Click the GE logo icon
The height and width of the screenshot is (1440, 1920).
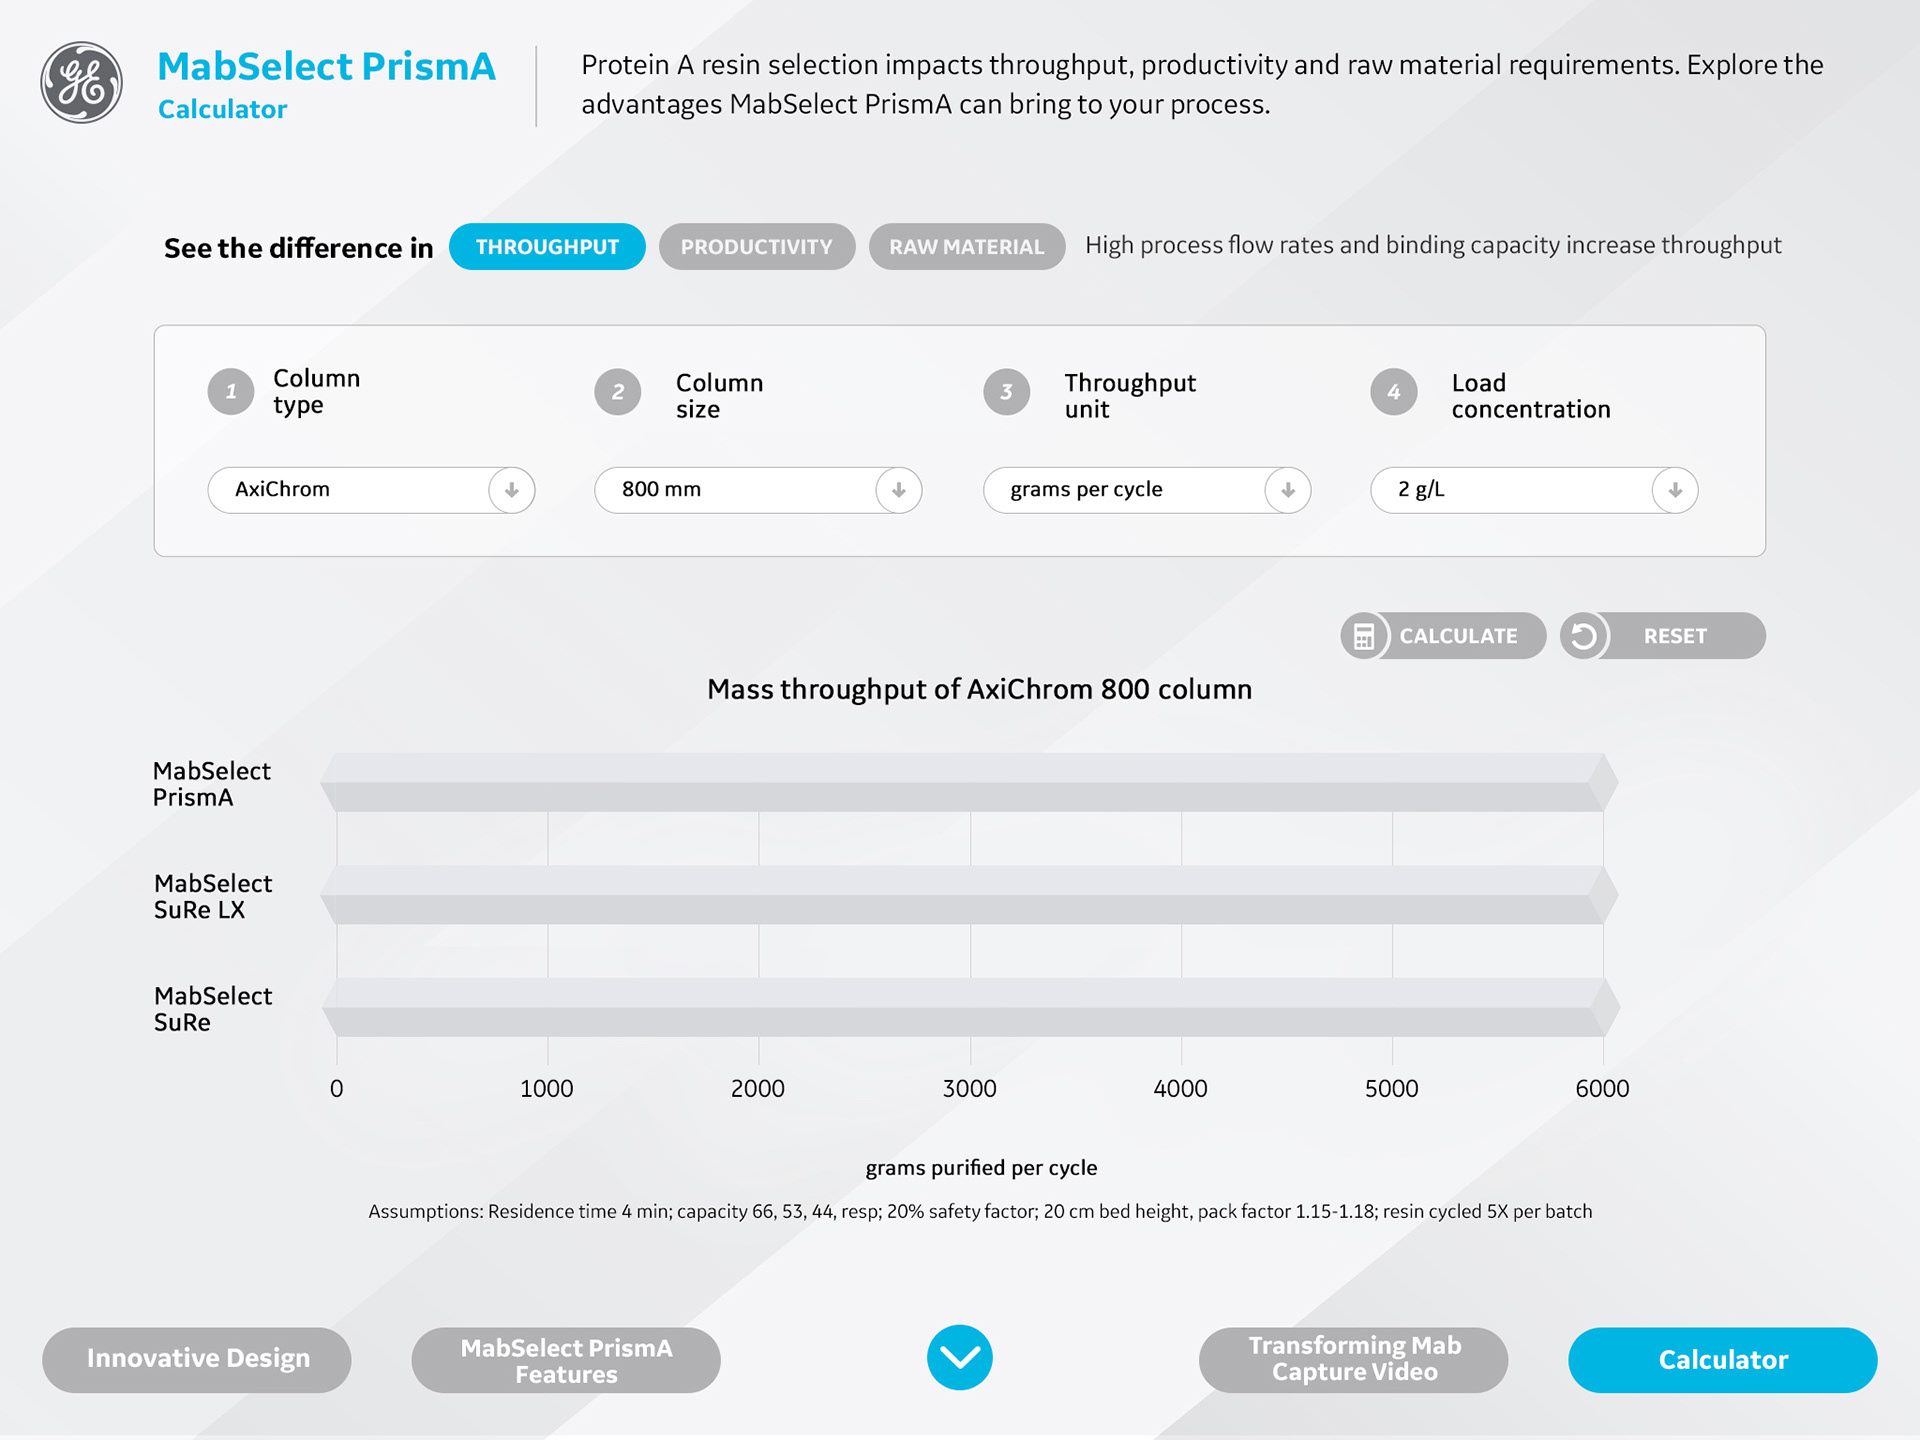tap(82, 83)
